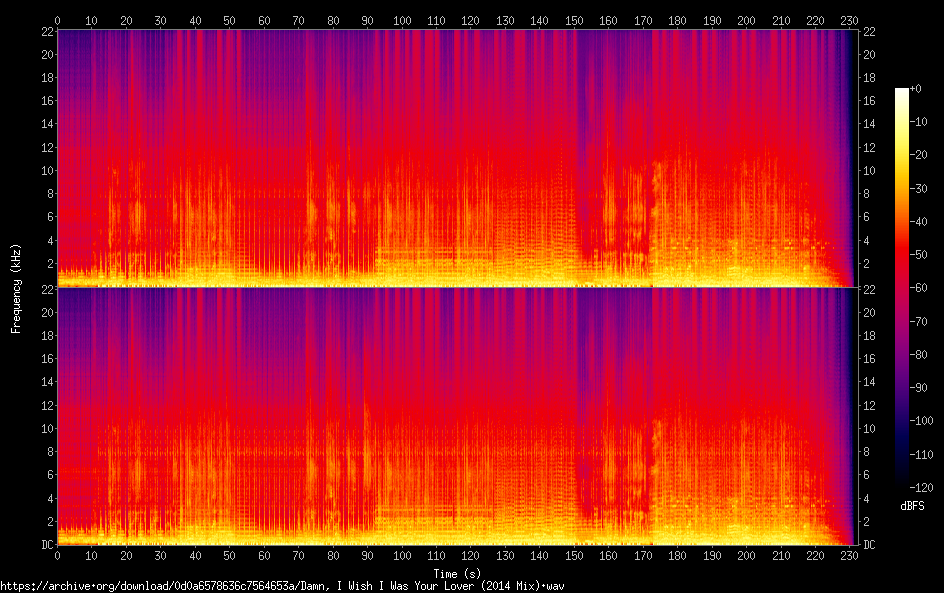Click the archive.org file URL at bottom
The image size is (944, 593).
pyautogui.click(x=288, y=585)
